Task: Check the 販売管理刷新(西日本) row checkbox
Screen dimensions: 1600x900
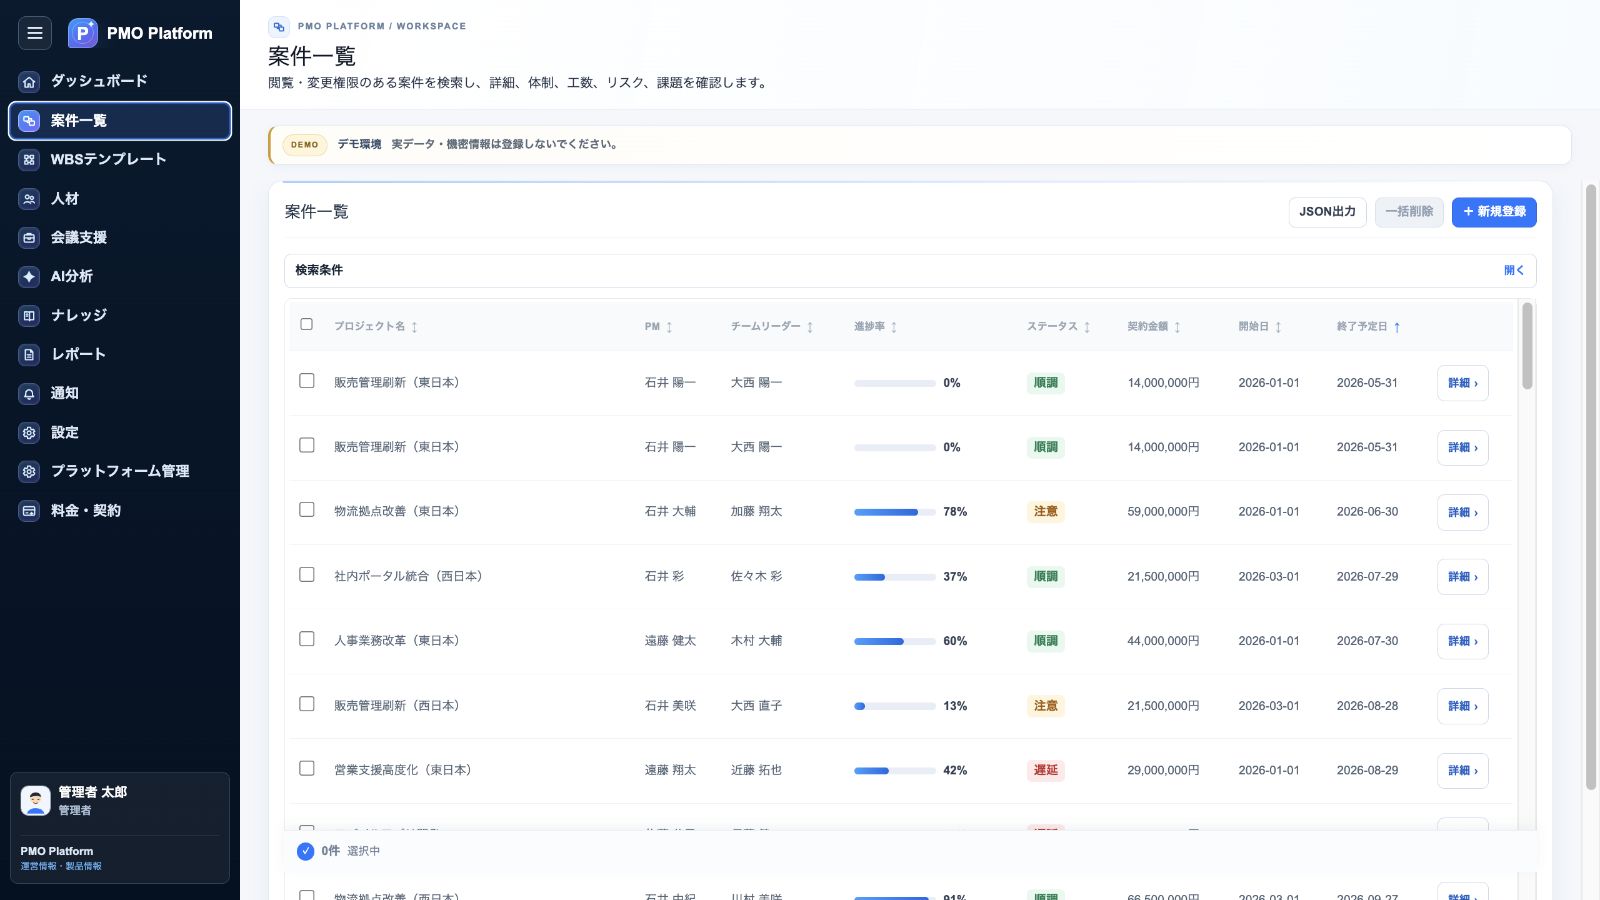Action: pos(307,704)
